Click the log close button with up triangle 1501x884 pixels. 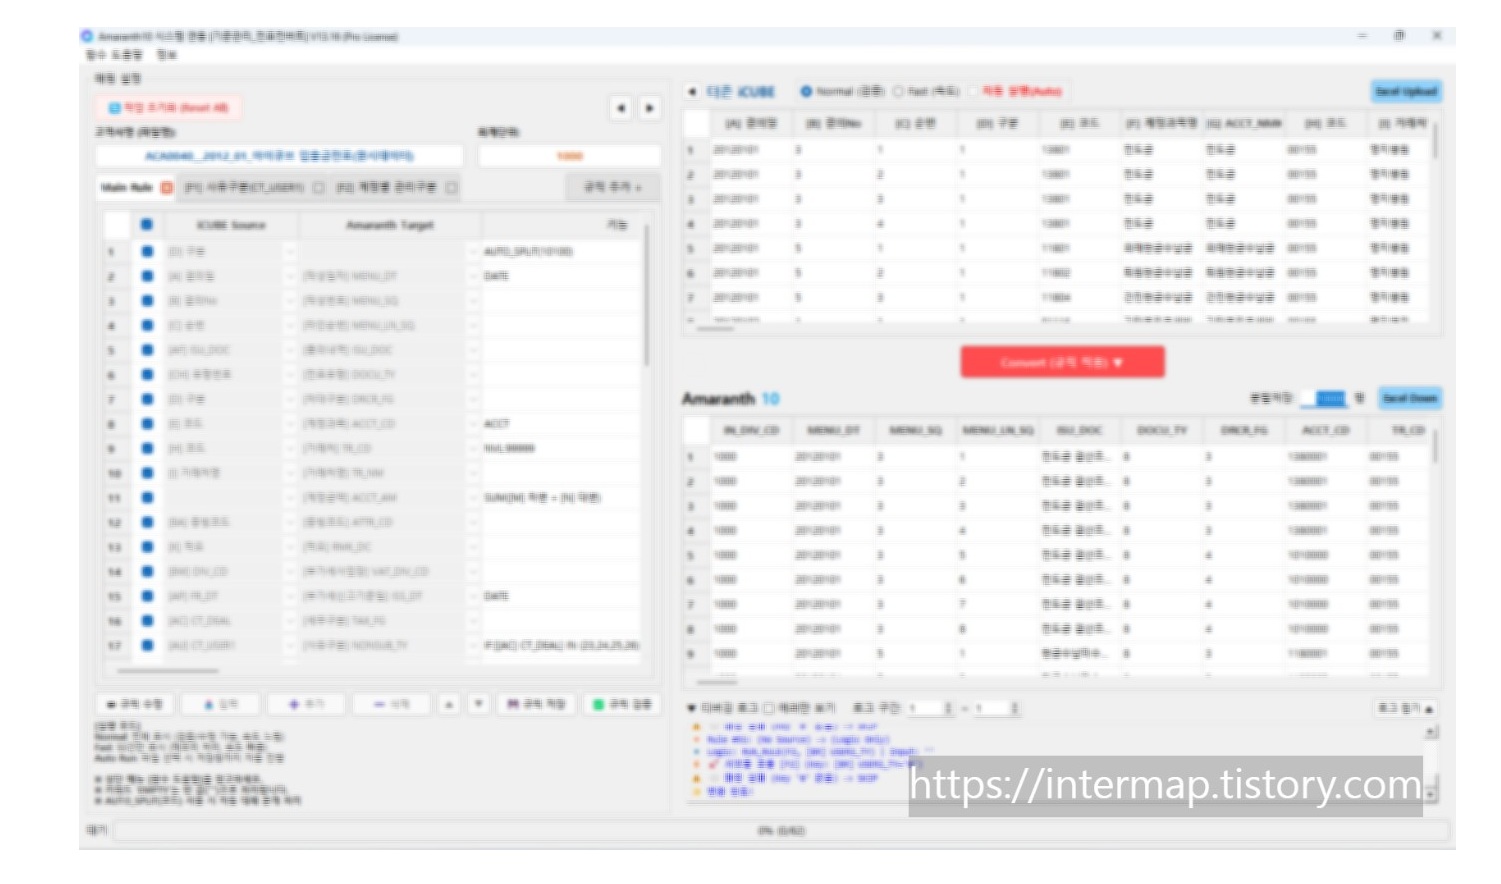[x=1405, y=708]
